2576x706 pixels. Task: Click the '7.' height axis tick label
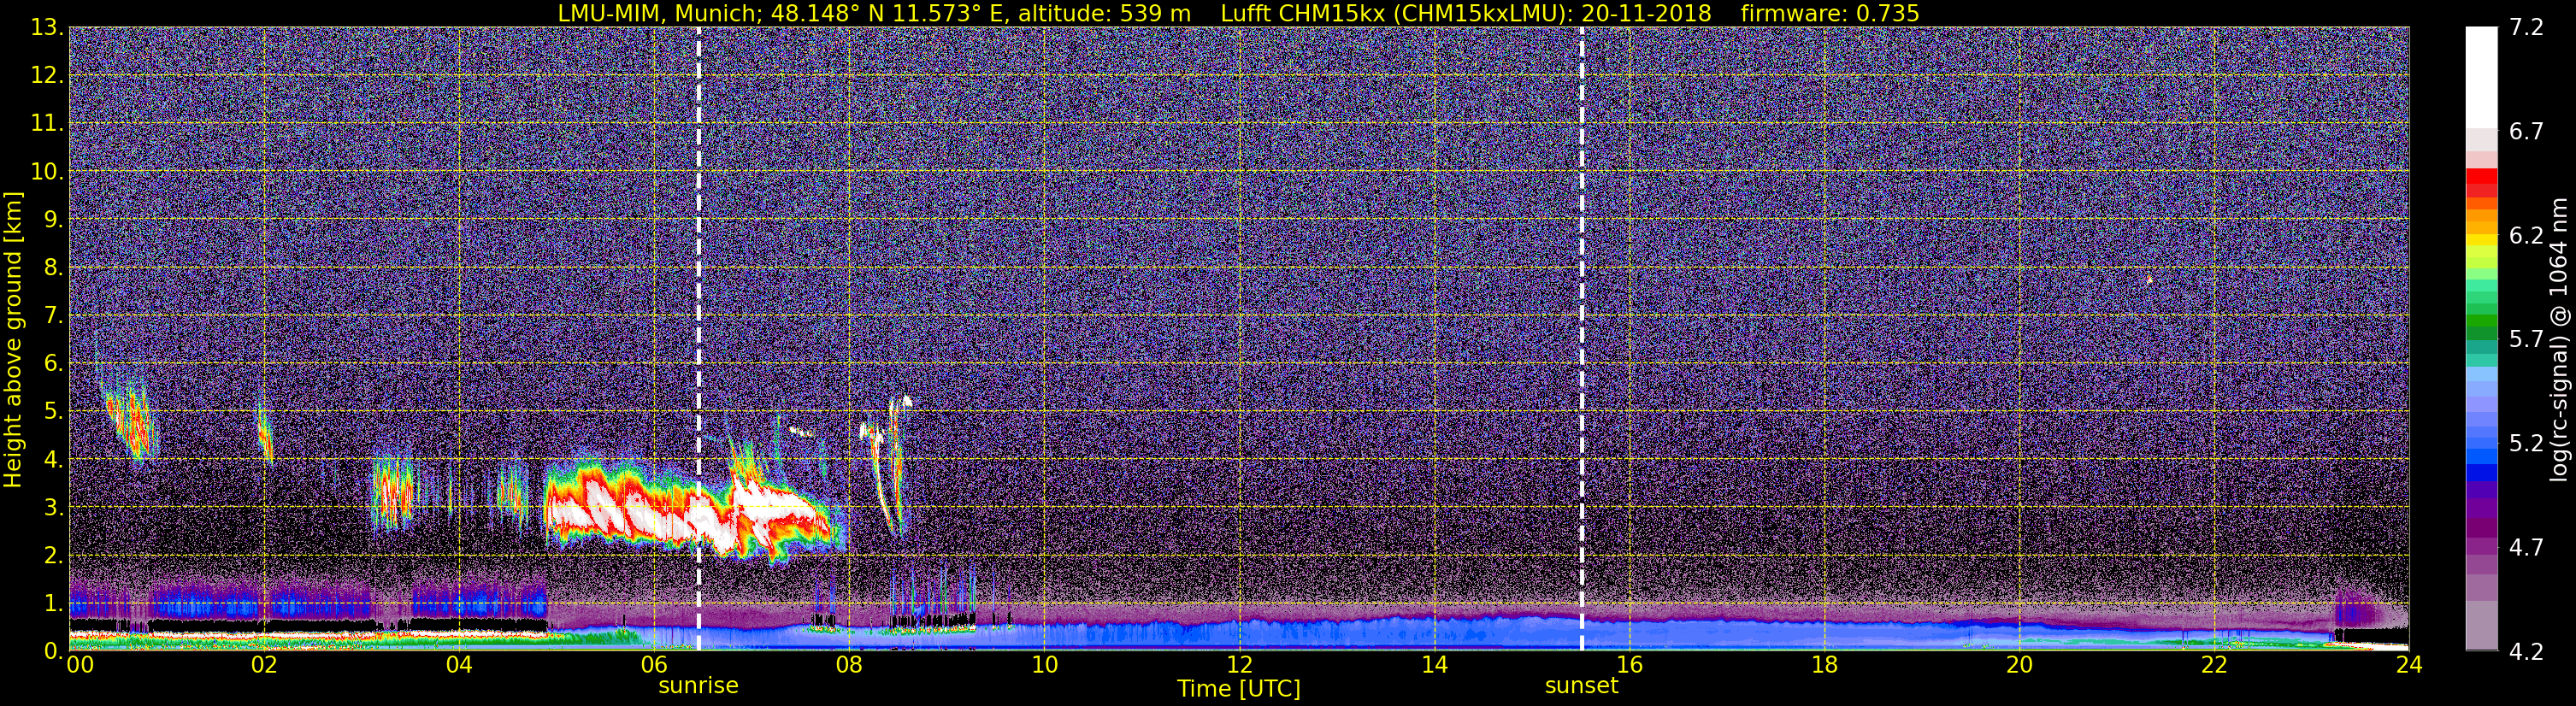[x=53, y=315]
